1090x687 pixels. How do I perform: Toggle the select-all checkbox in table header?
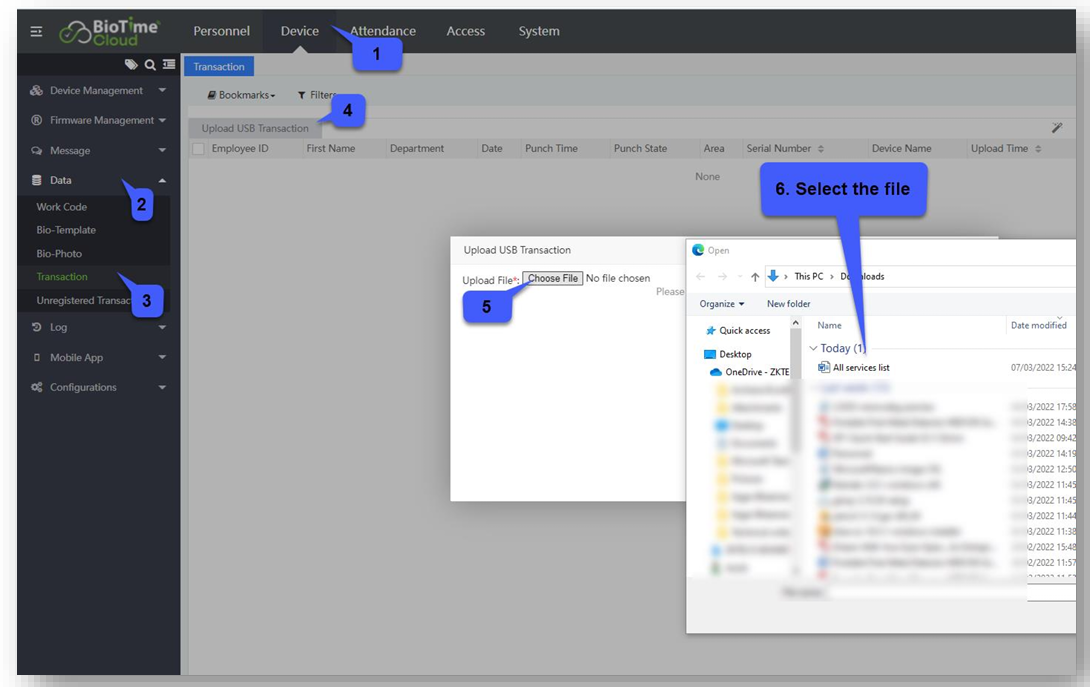(x=198, y=149)
